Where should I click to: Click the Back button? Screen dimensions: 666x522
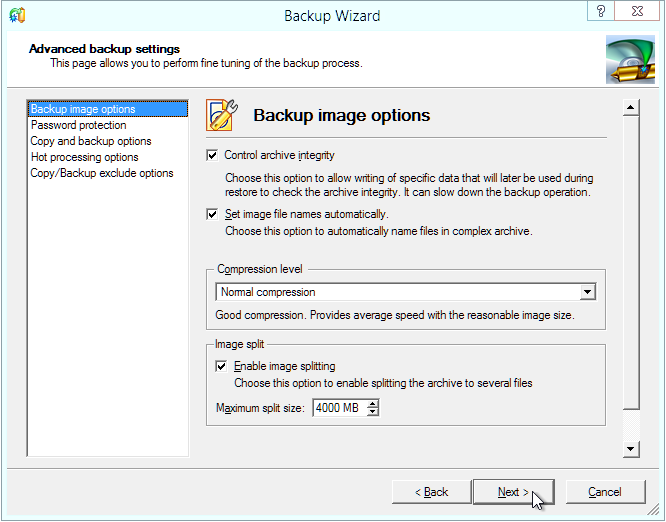(x=432, y=492)
